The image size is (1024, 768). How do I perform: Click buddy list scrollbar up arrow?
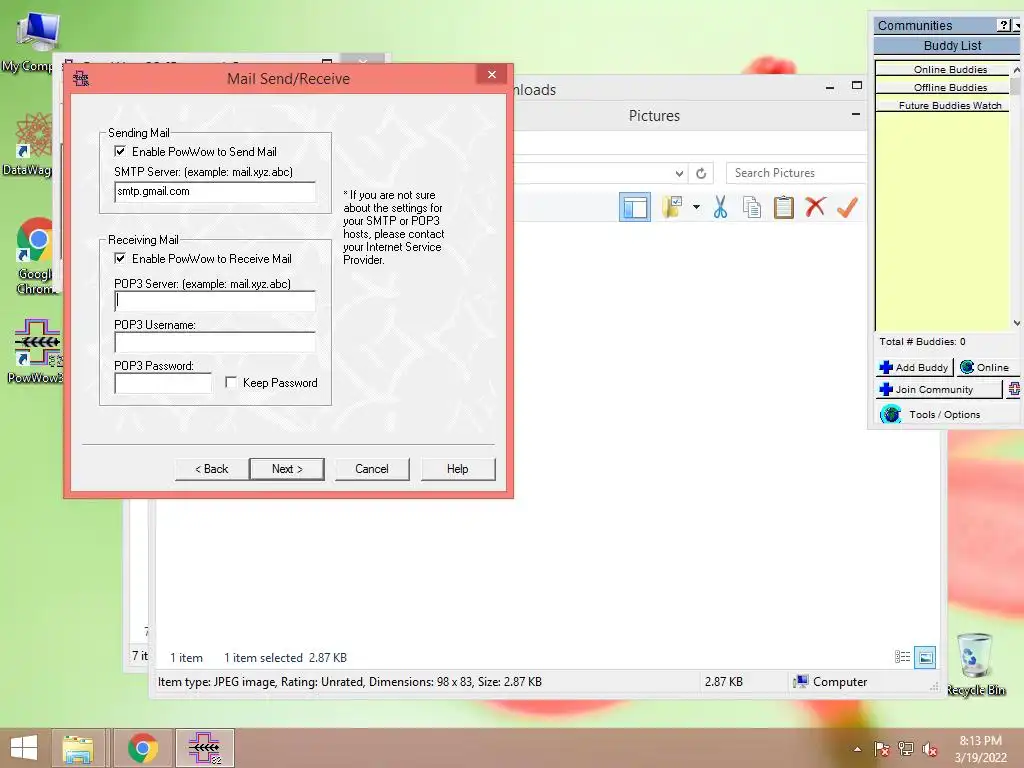point(1016,69)
